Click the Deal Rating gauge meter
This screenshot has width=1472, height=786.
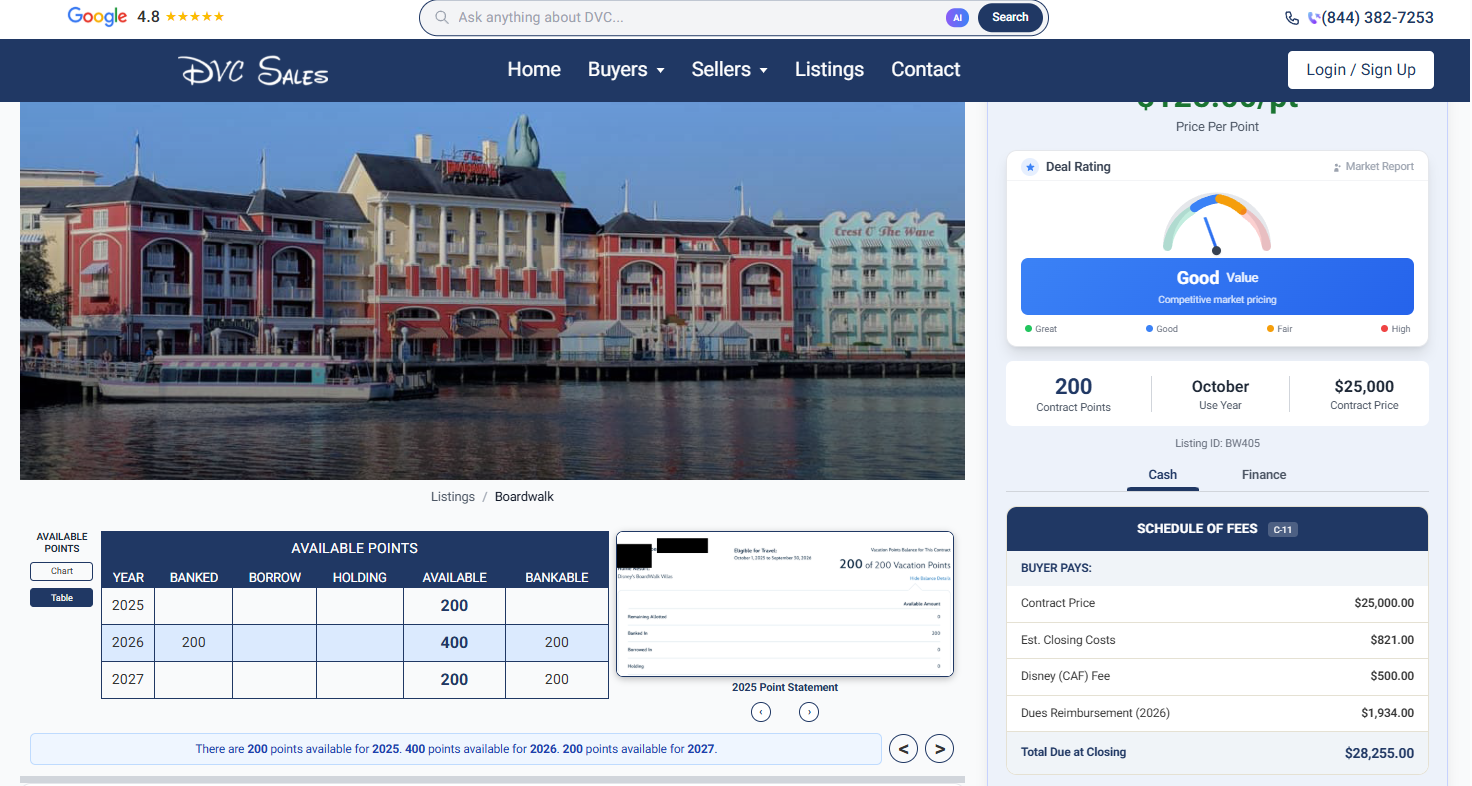(1216, 223)
